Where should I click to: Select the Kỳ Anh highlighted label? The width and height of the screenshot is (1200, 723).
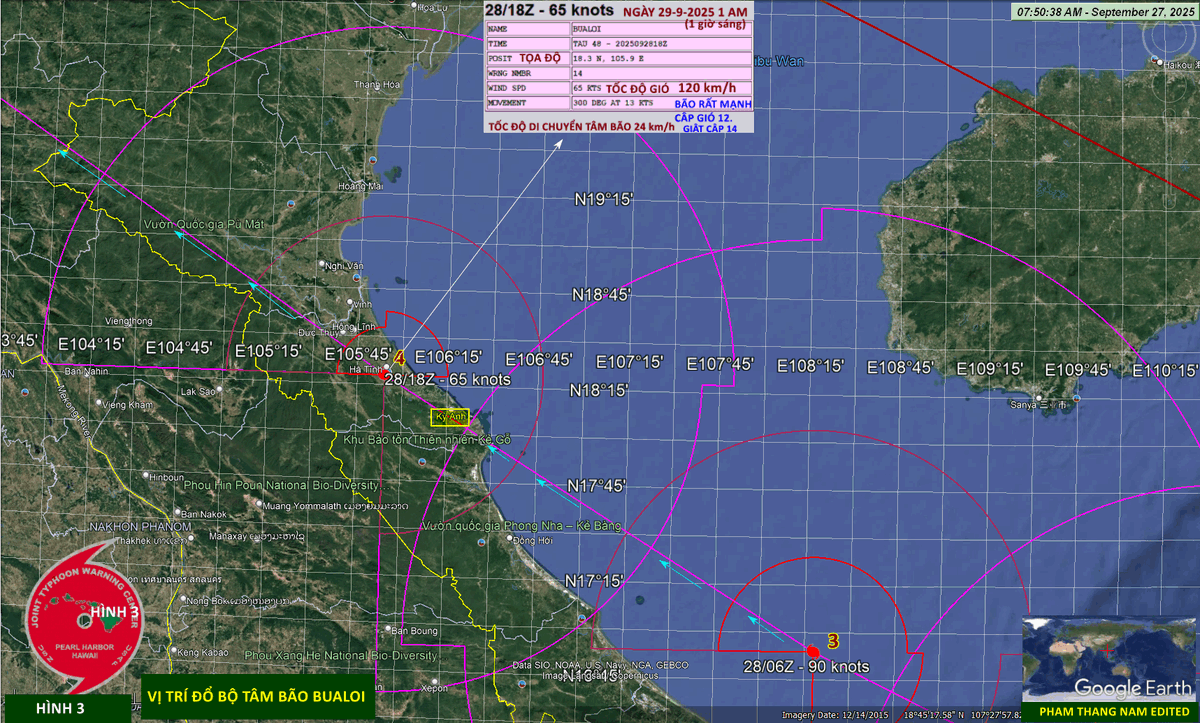(x=452, y=417)
